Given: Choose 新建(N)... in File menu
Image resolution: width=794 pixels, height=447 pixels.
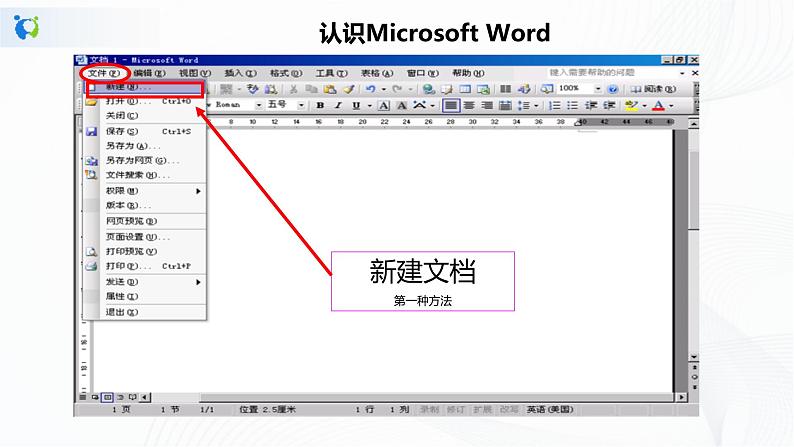Looking at the screenshot, I should pos(145,89).
